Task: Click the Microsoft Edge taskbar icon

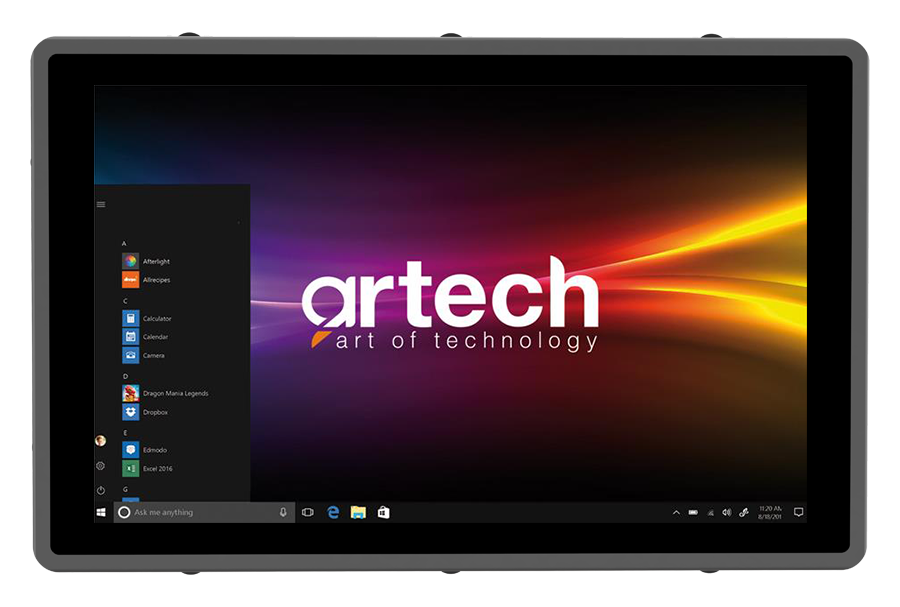Action: click(333, 512)
